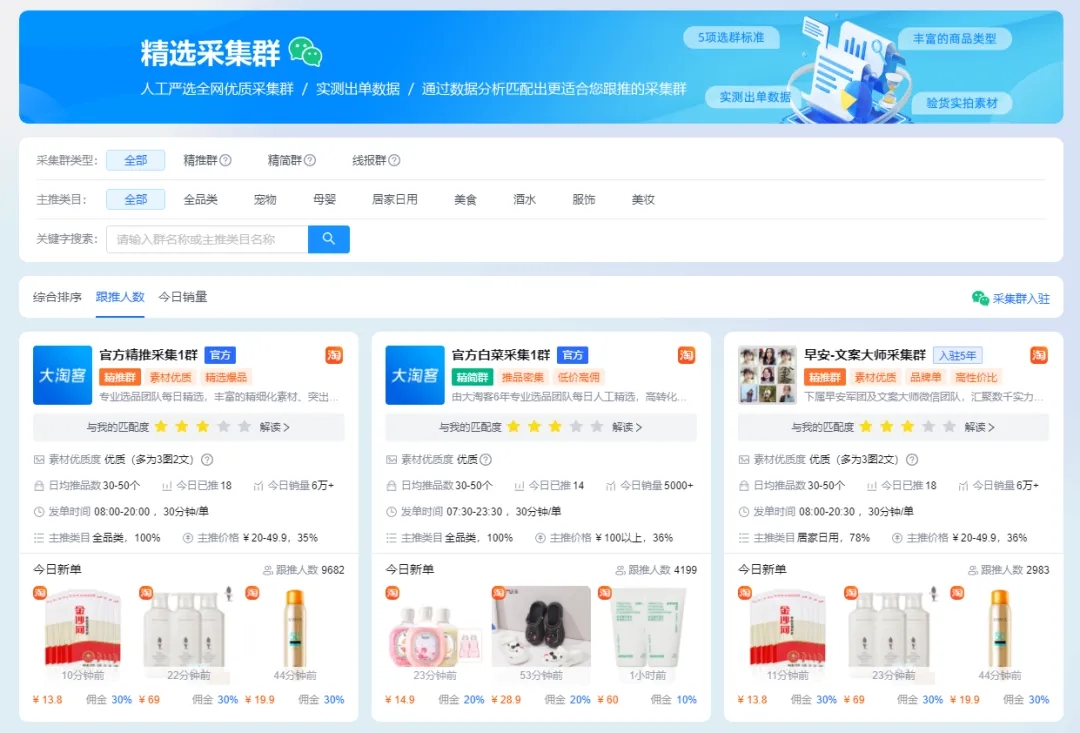Open 早安-文案大师采集群 title
1080x733 pixels.
(x=865, y=355)
